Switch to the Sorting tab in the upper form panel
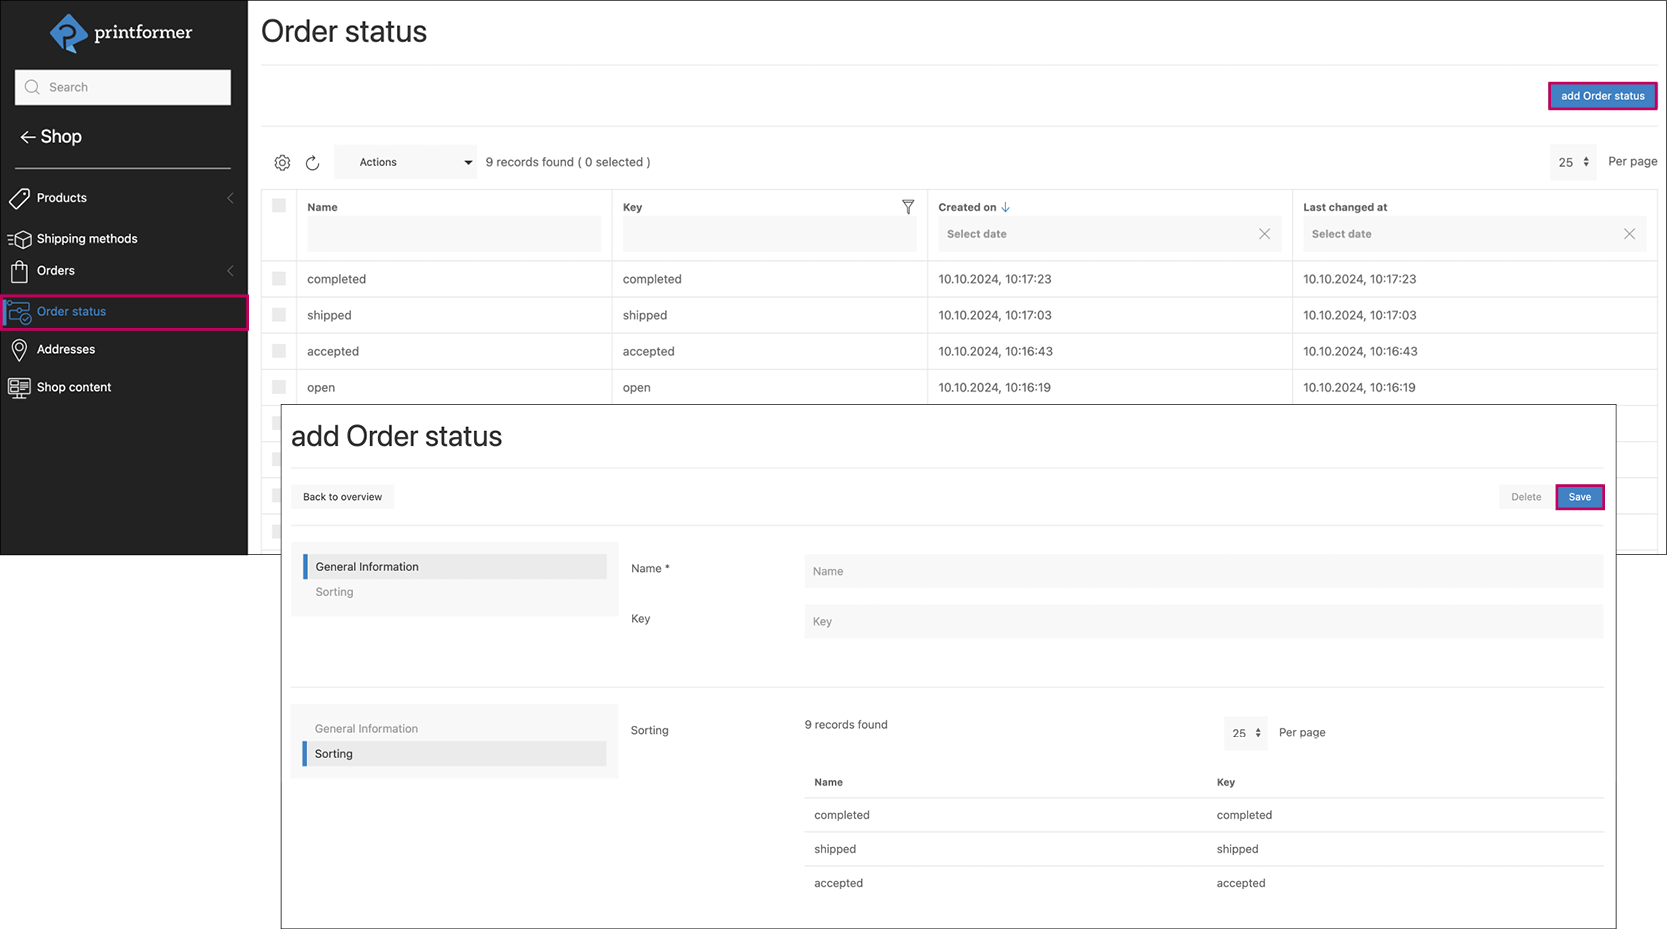This screenshot has width=1667, height=929. pyautogui.click(x=334, y=592)
